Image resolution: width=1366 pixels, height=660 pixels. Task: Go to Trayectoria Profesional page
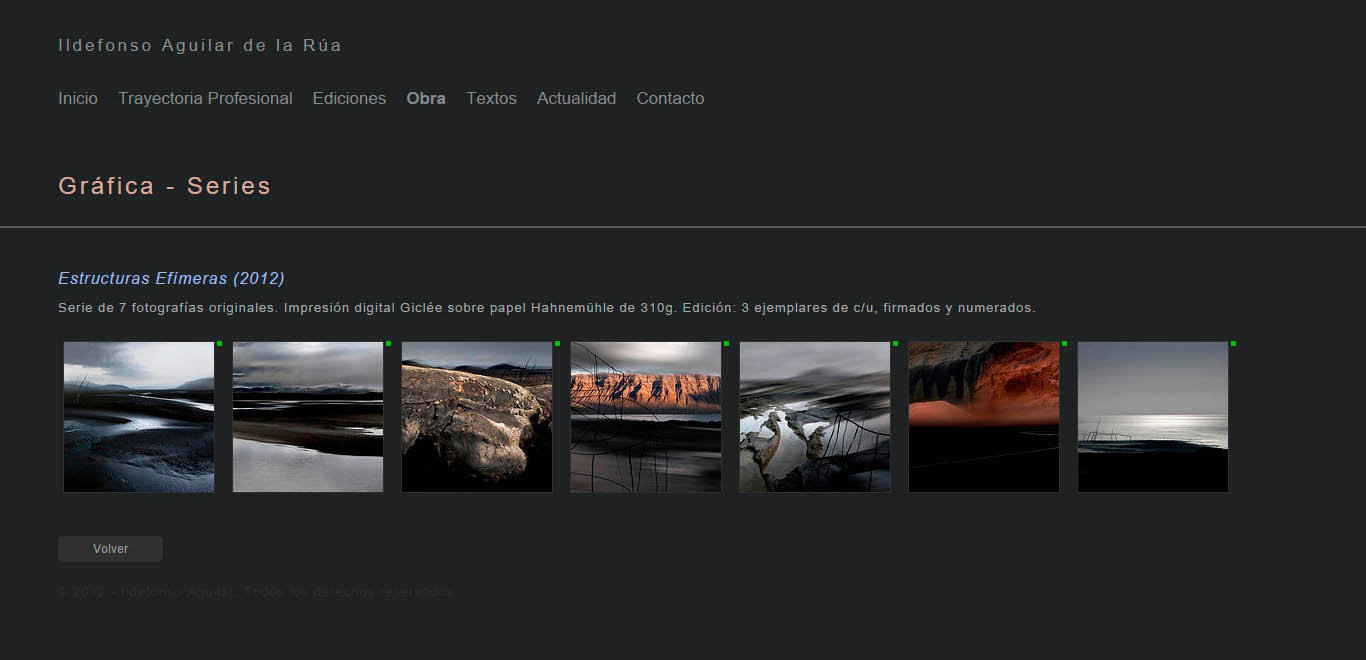pos(205,98)
